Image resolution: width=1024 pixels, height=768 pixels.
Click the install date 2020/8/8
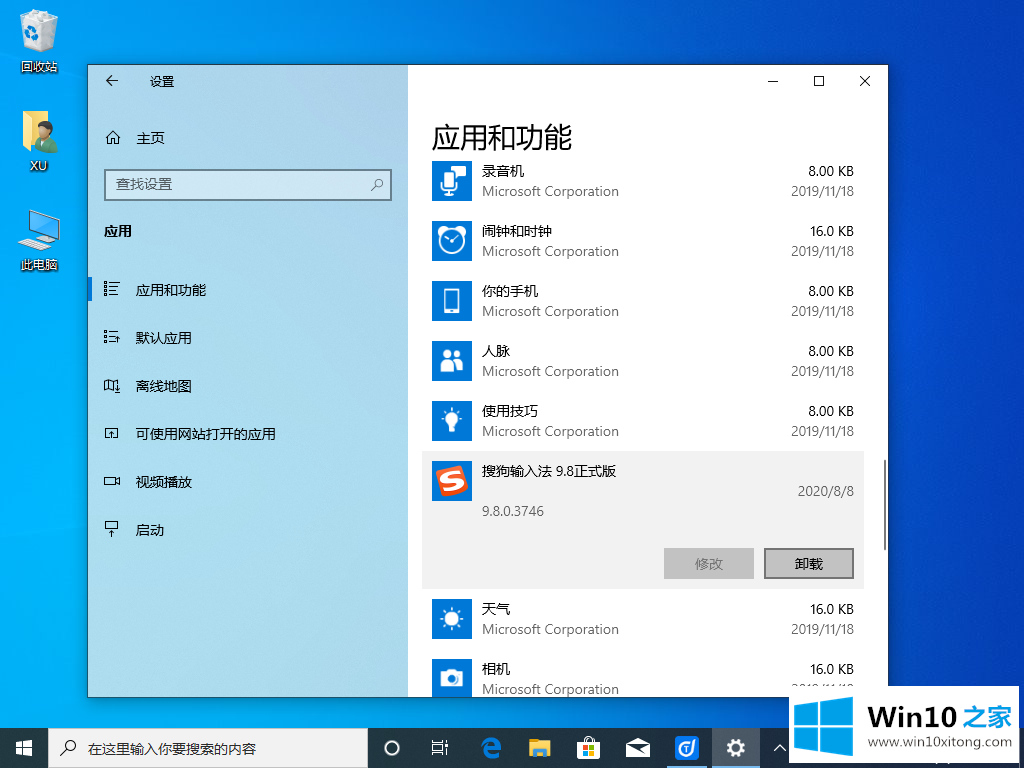(825, 491)
